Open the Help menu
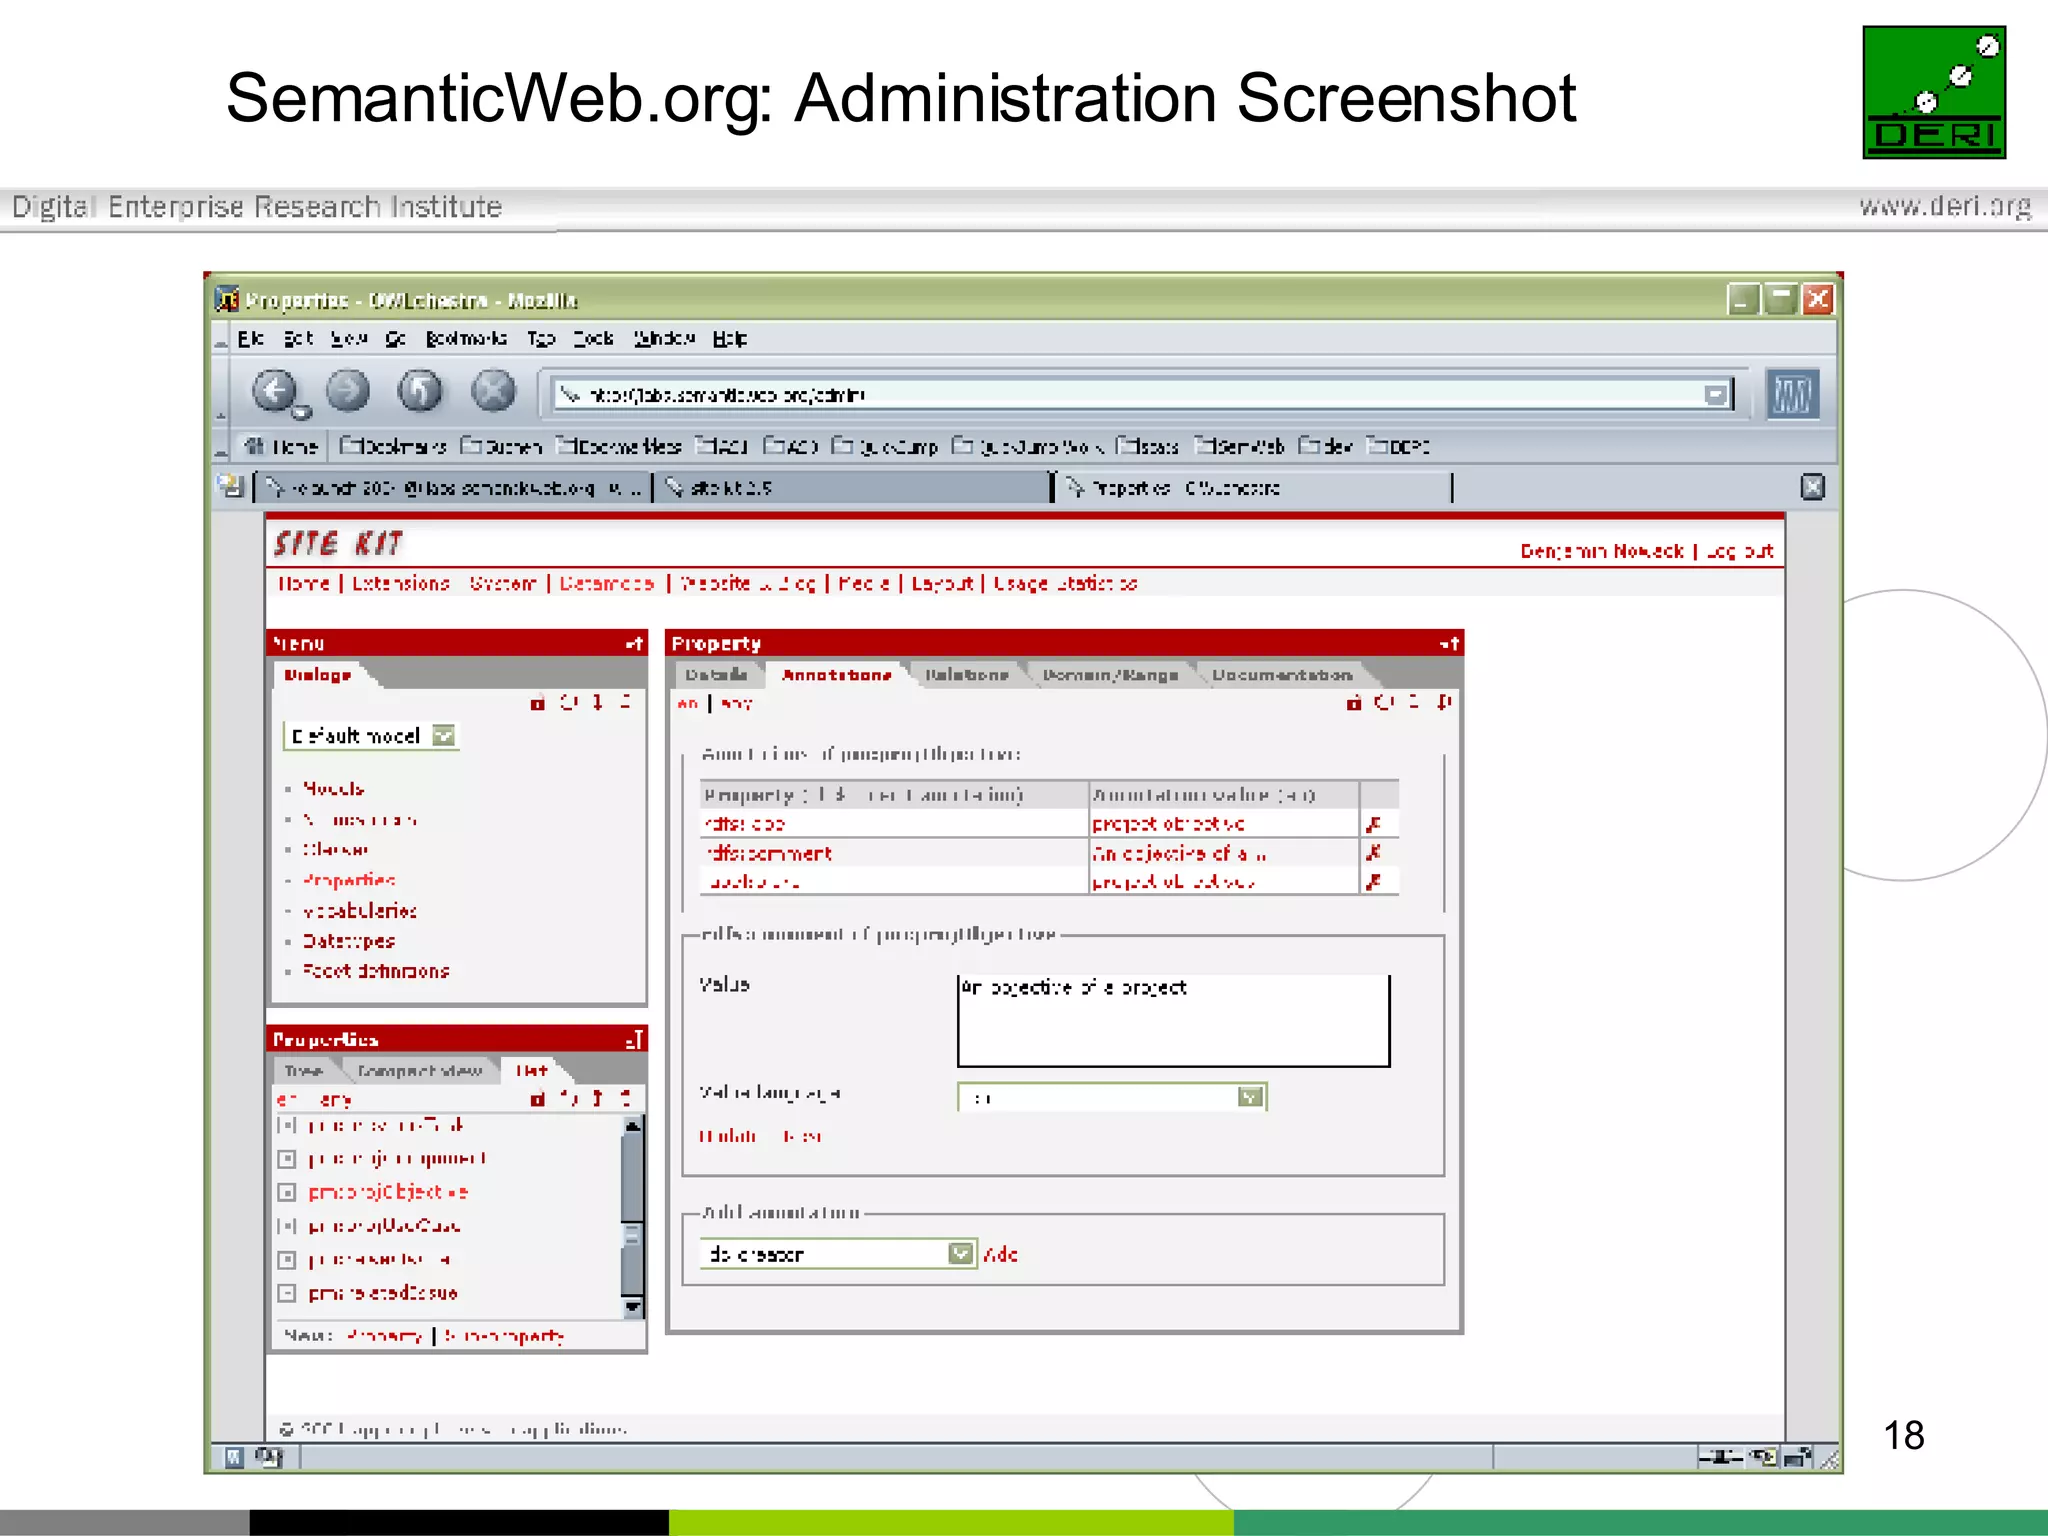The height and width of the screenshot is (1536, 2048). point(730,338)
